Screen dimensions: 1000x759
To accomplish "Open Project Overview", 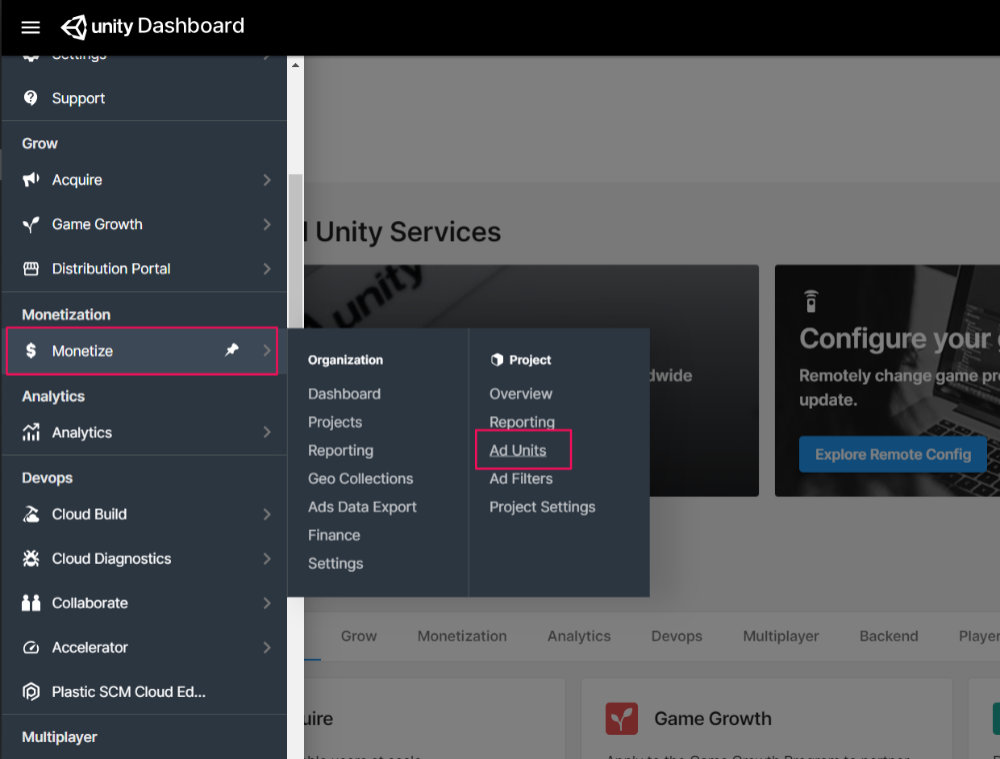I will coord(520,394).
